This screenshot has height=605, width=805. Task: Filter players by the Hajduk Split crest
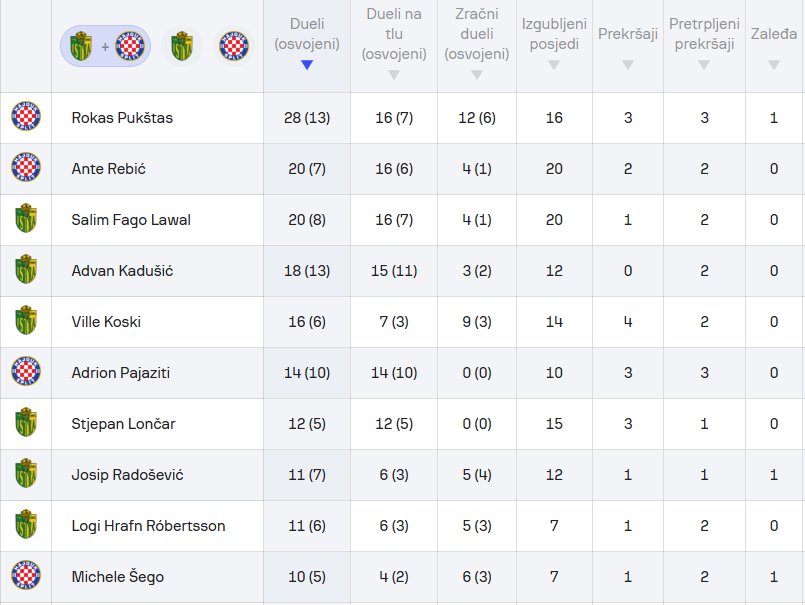coord(233,46)
